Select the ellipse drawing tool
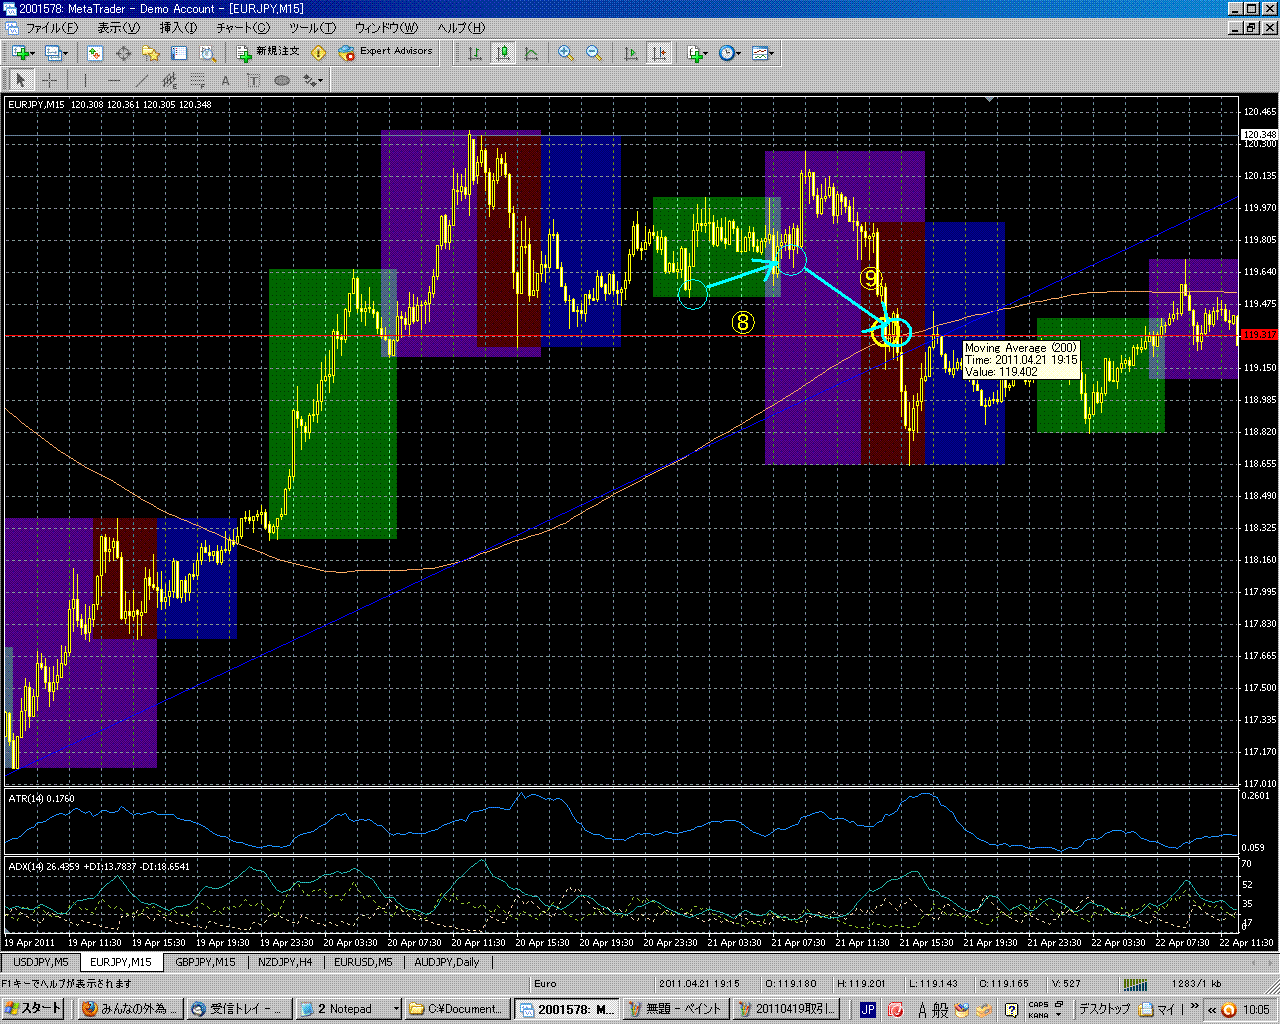 tap(282, 81)
